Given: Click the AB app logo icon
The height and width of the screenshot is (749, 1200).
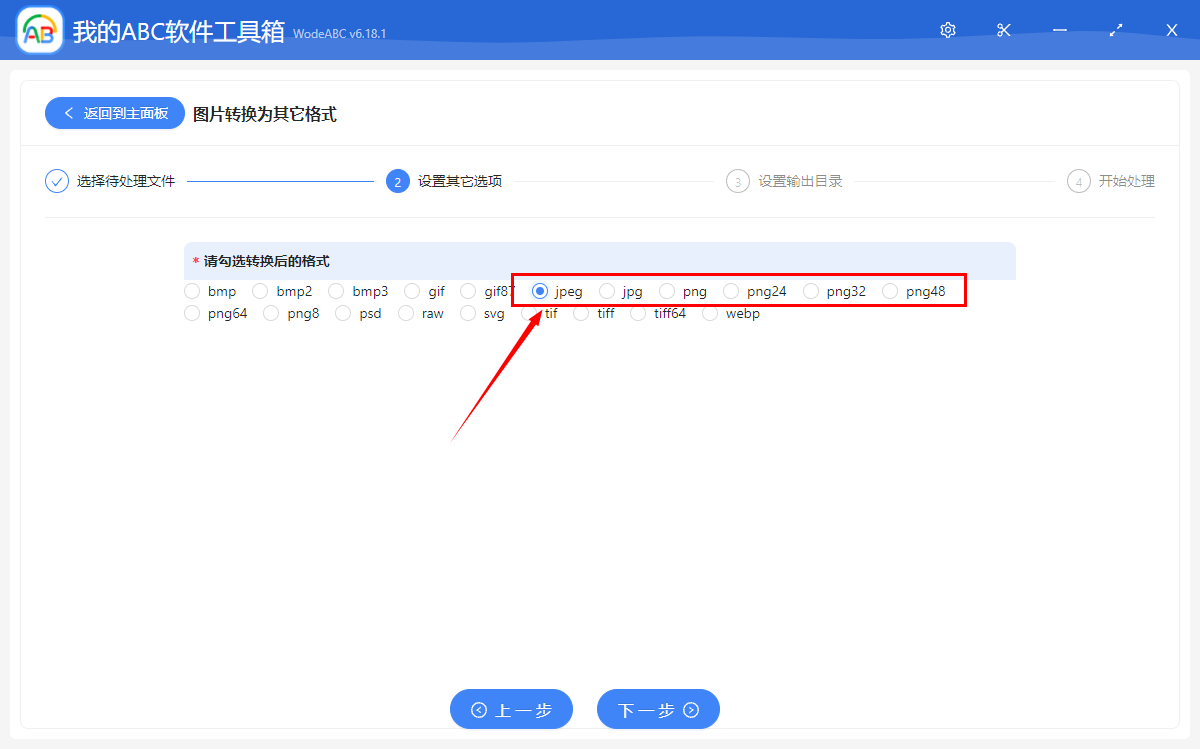Looking at the screenshot, I should 38,29.
